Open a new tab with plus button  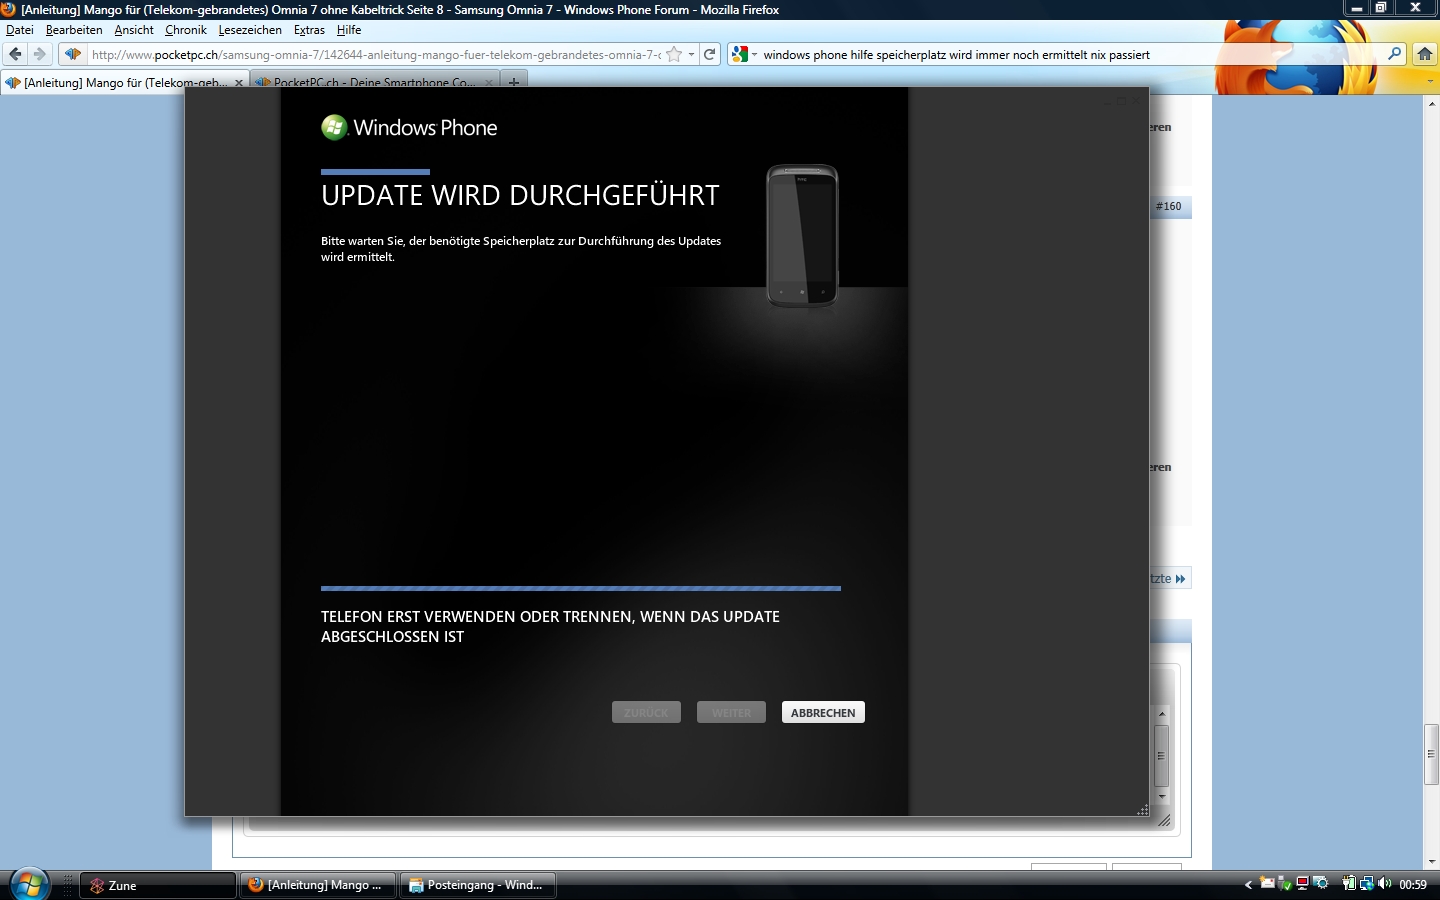(x=514, y=82)
